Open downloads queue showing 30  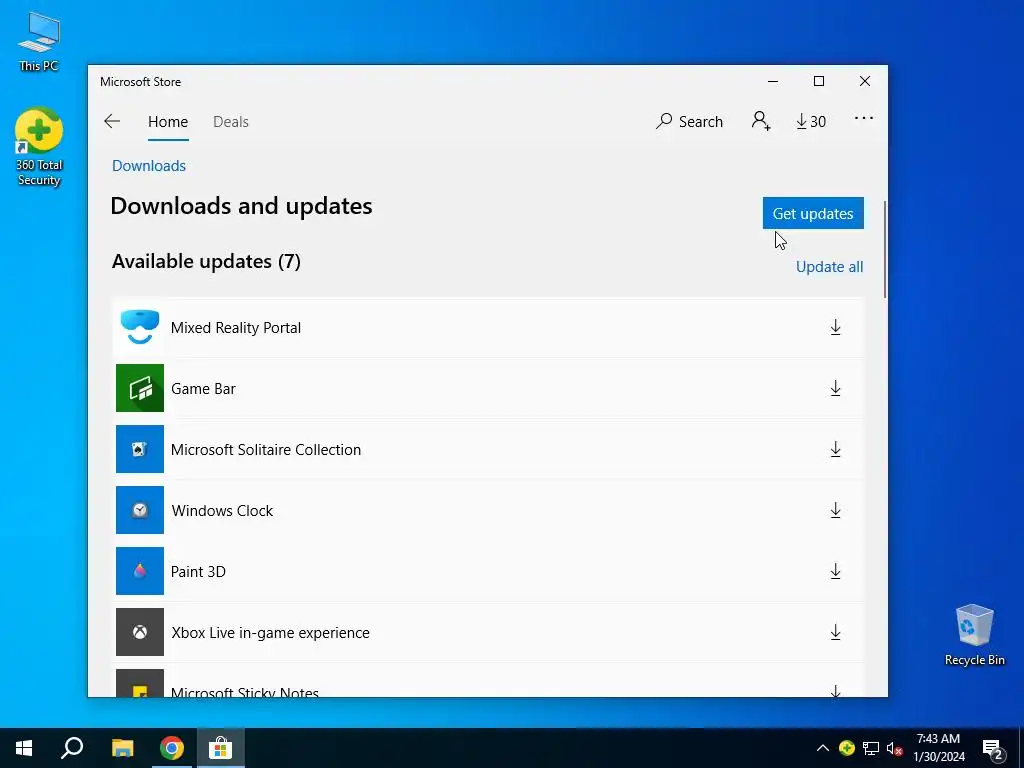(811, 121)
